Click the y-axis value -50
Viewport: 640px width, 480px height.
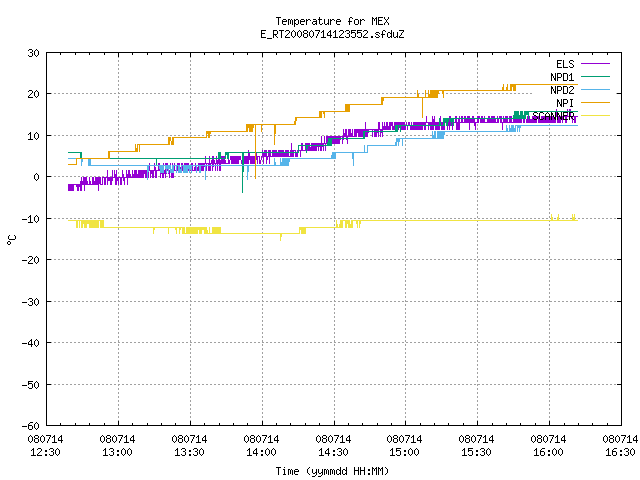(x=31, y=384)
